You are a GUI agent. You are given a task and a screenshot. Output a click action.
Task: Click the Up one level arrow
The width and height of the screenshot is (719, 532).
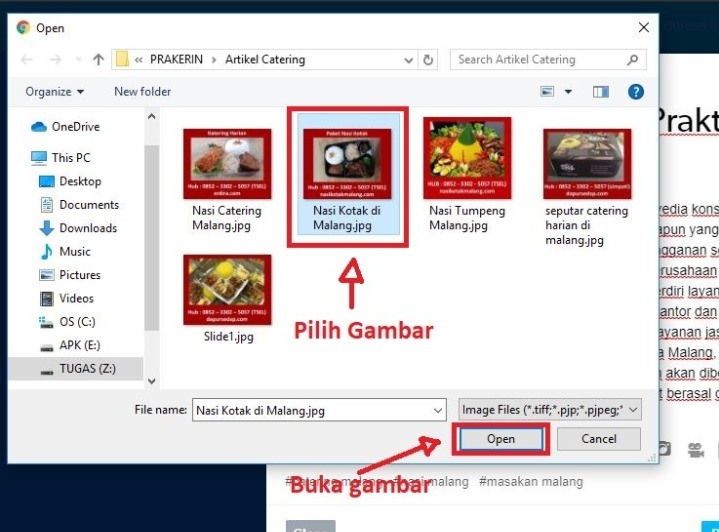[98, 60]
